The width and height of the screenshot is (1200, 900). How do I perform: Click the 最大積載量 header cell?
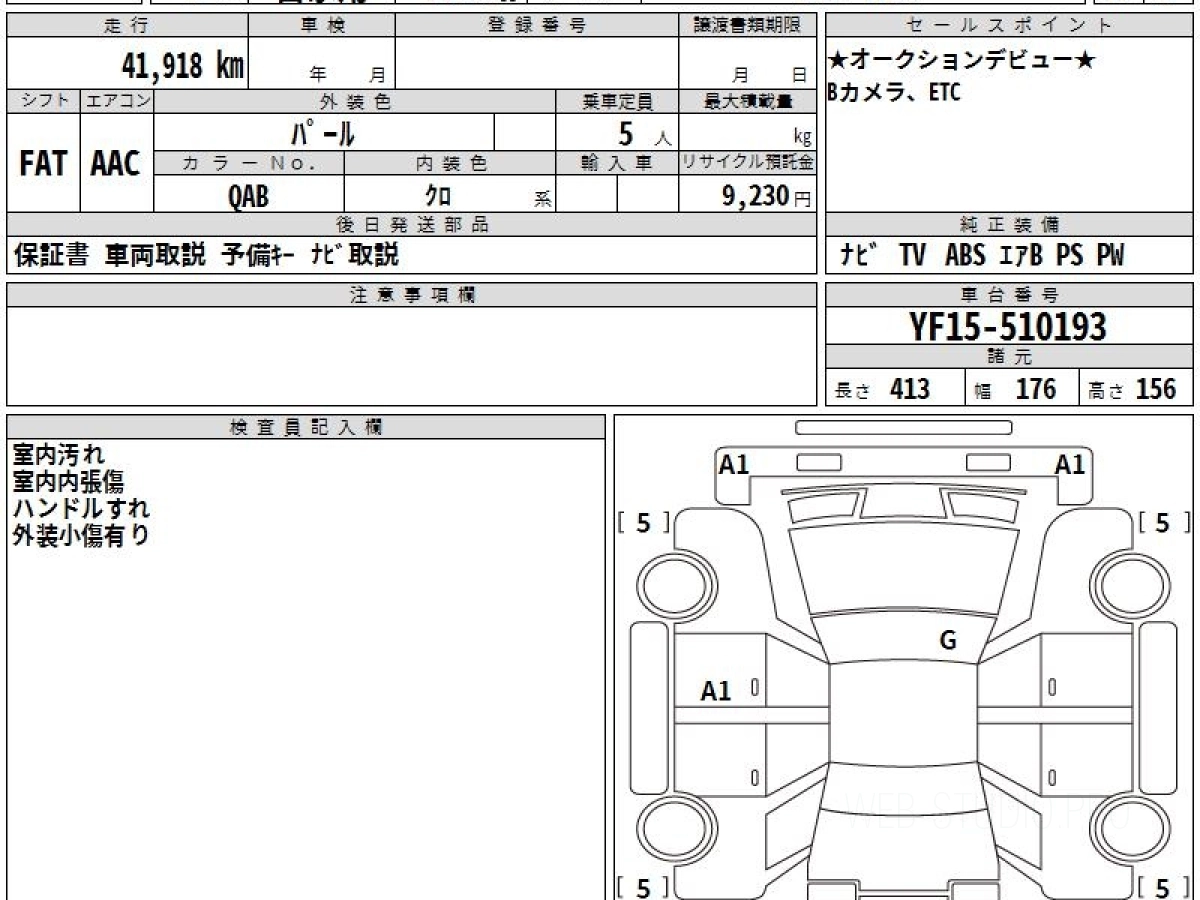point(748,101)
